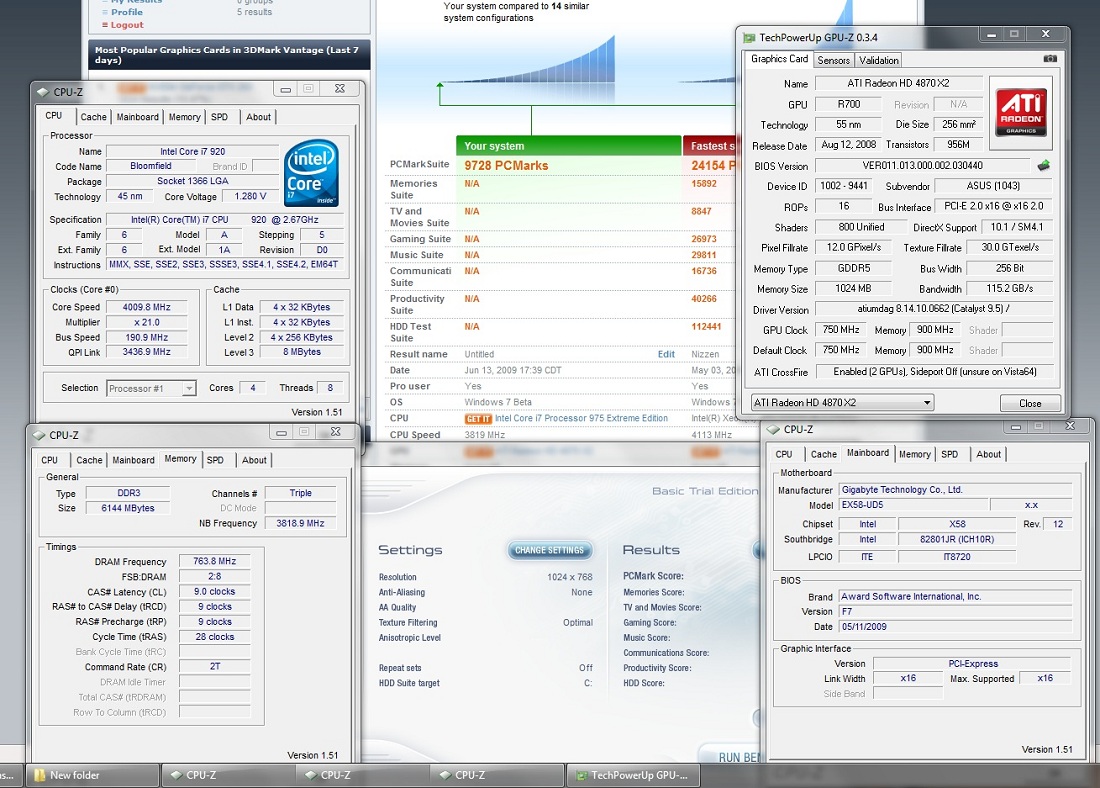This screenshot has width=1100, height=788.
Task: Select the Graphics Card tab in GPU-Z
Action: pos(779,59)
